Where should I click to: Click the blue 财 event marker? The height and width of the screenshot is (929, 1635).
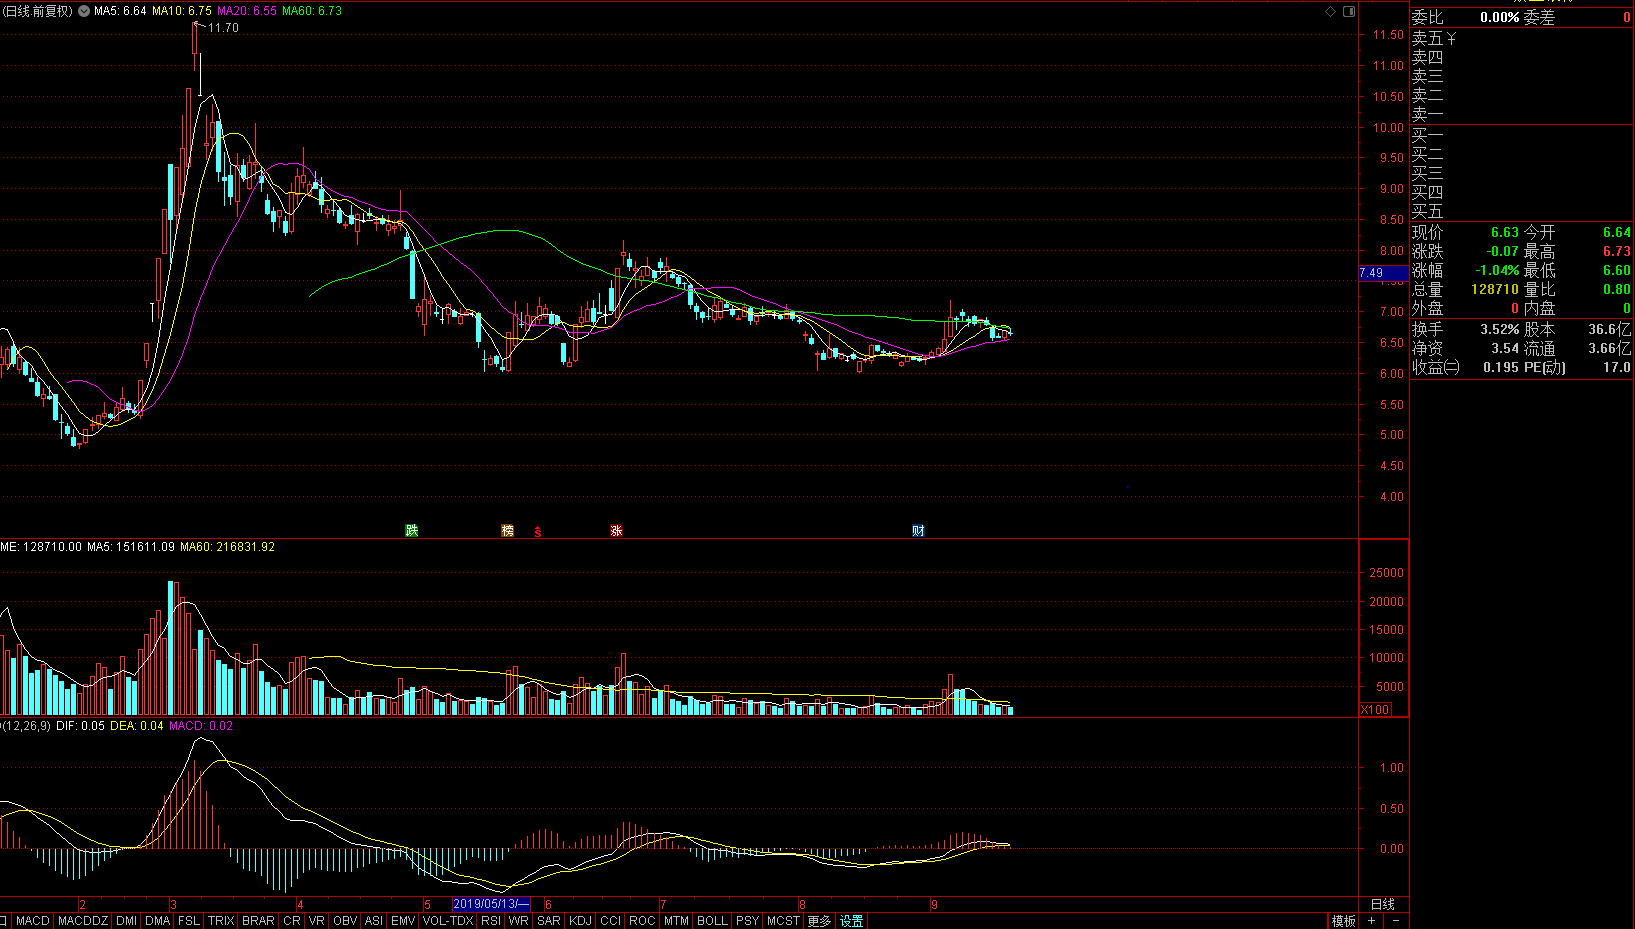(918, 530)
